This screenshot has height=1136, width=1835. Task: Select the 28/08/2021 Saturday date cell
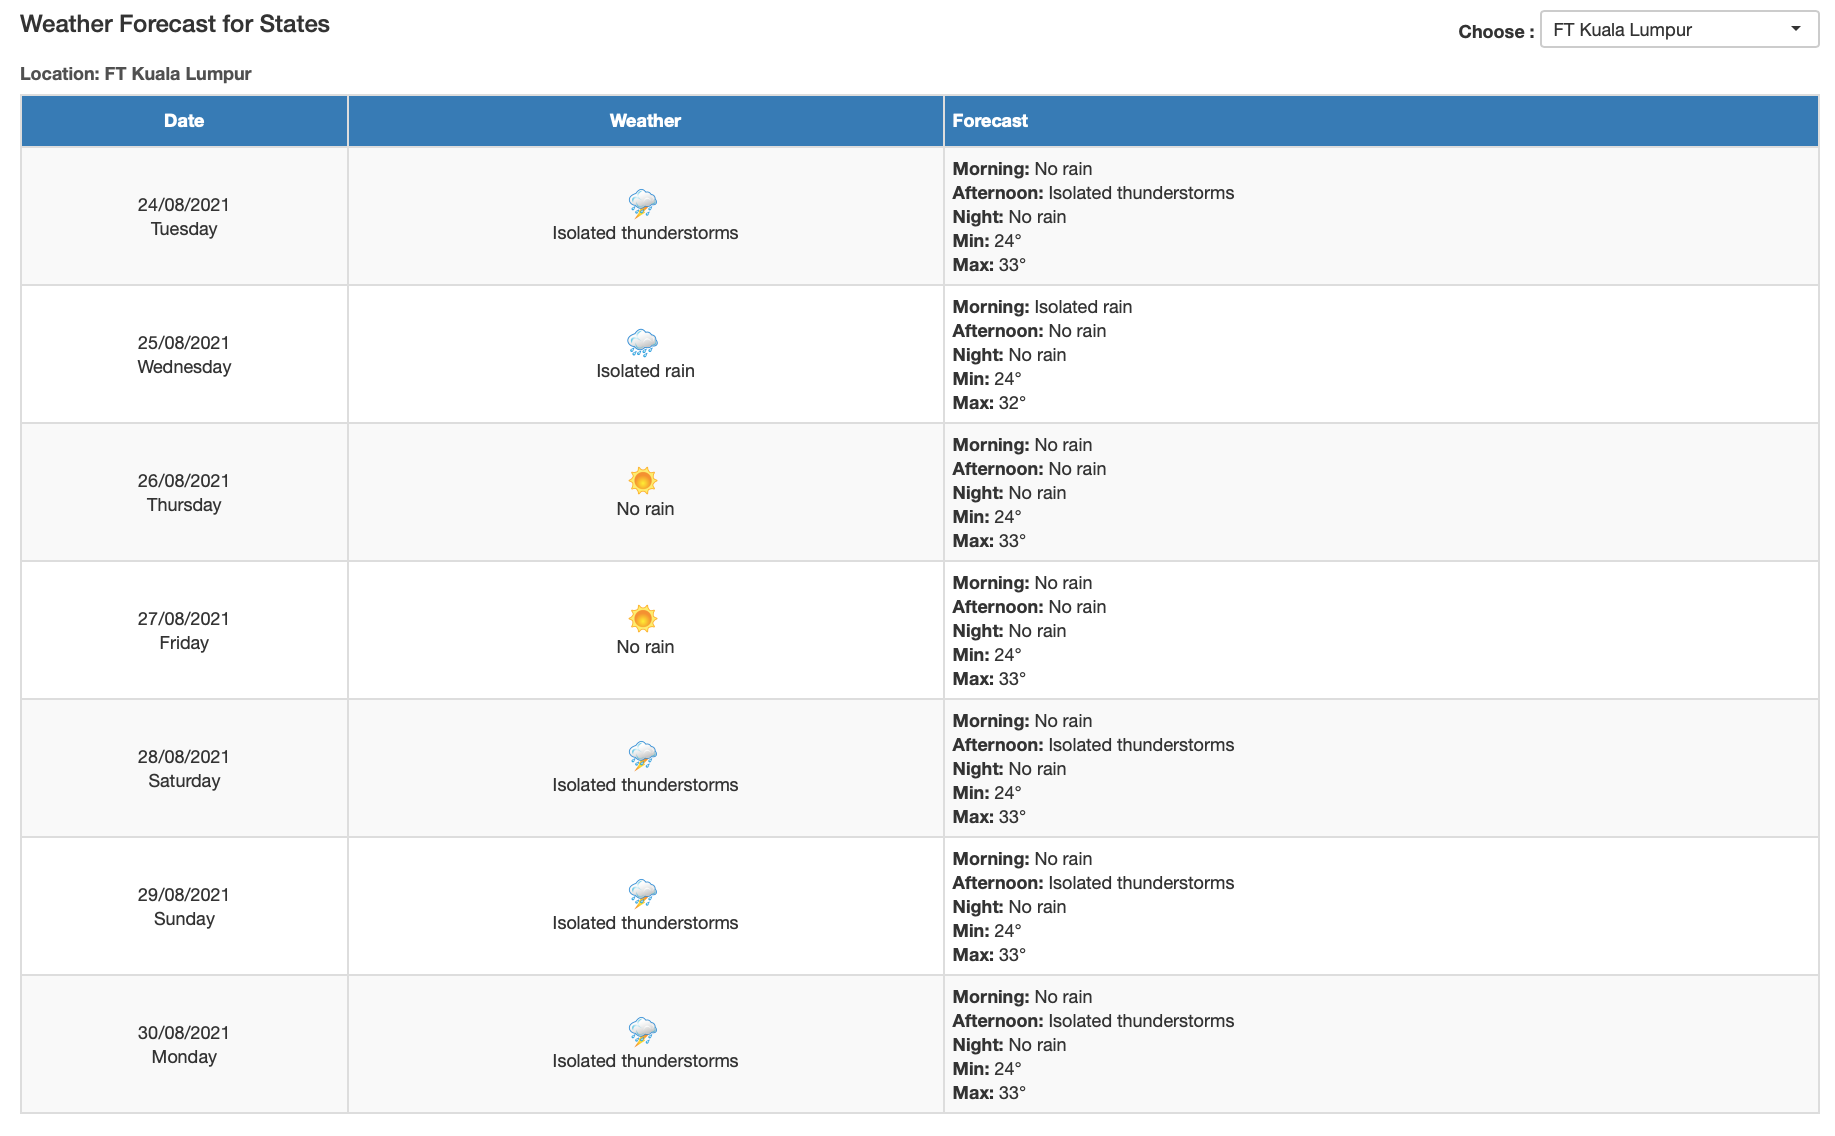(184, 769)
